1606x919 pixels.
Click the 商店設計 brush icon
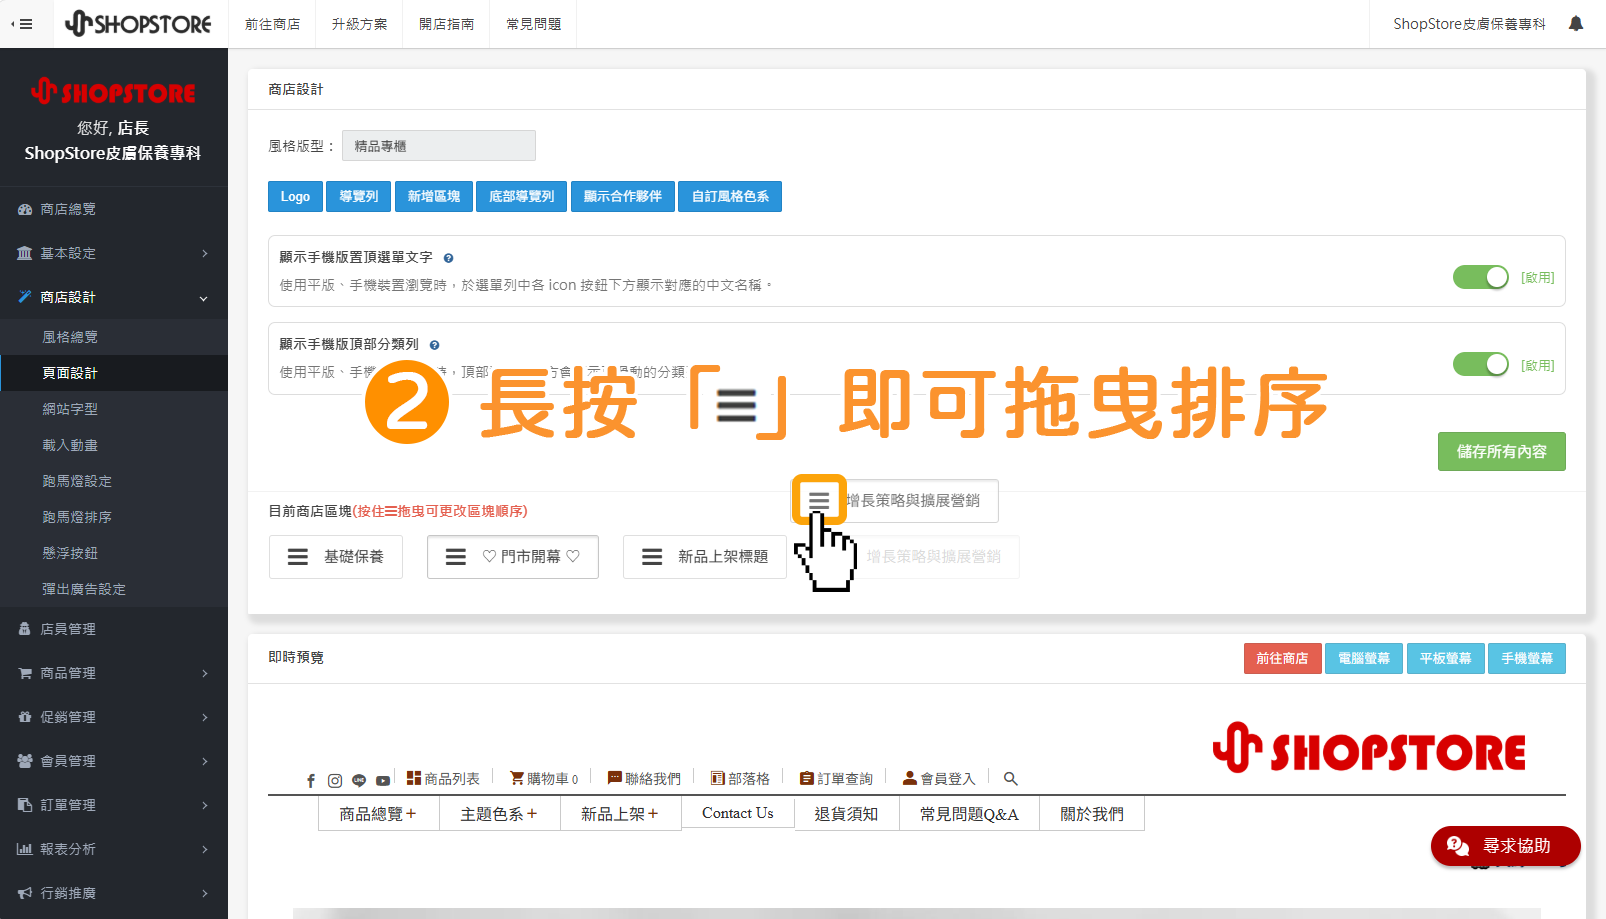tap(25, 297)
